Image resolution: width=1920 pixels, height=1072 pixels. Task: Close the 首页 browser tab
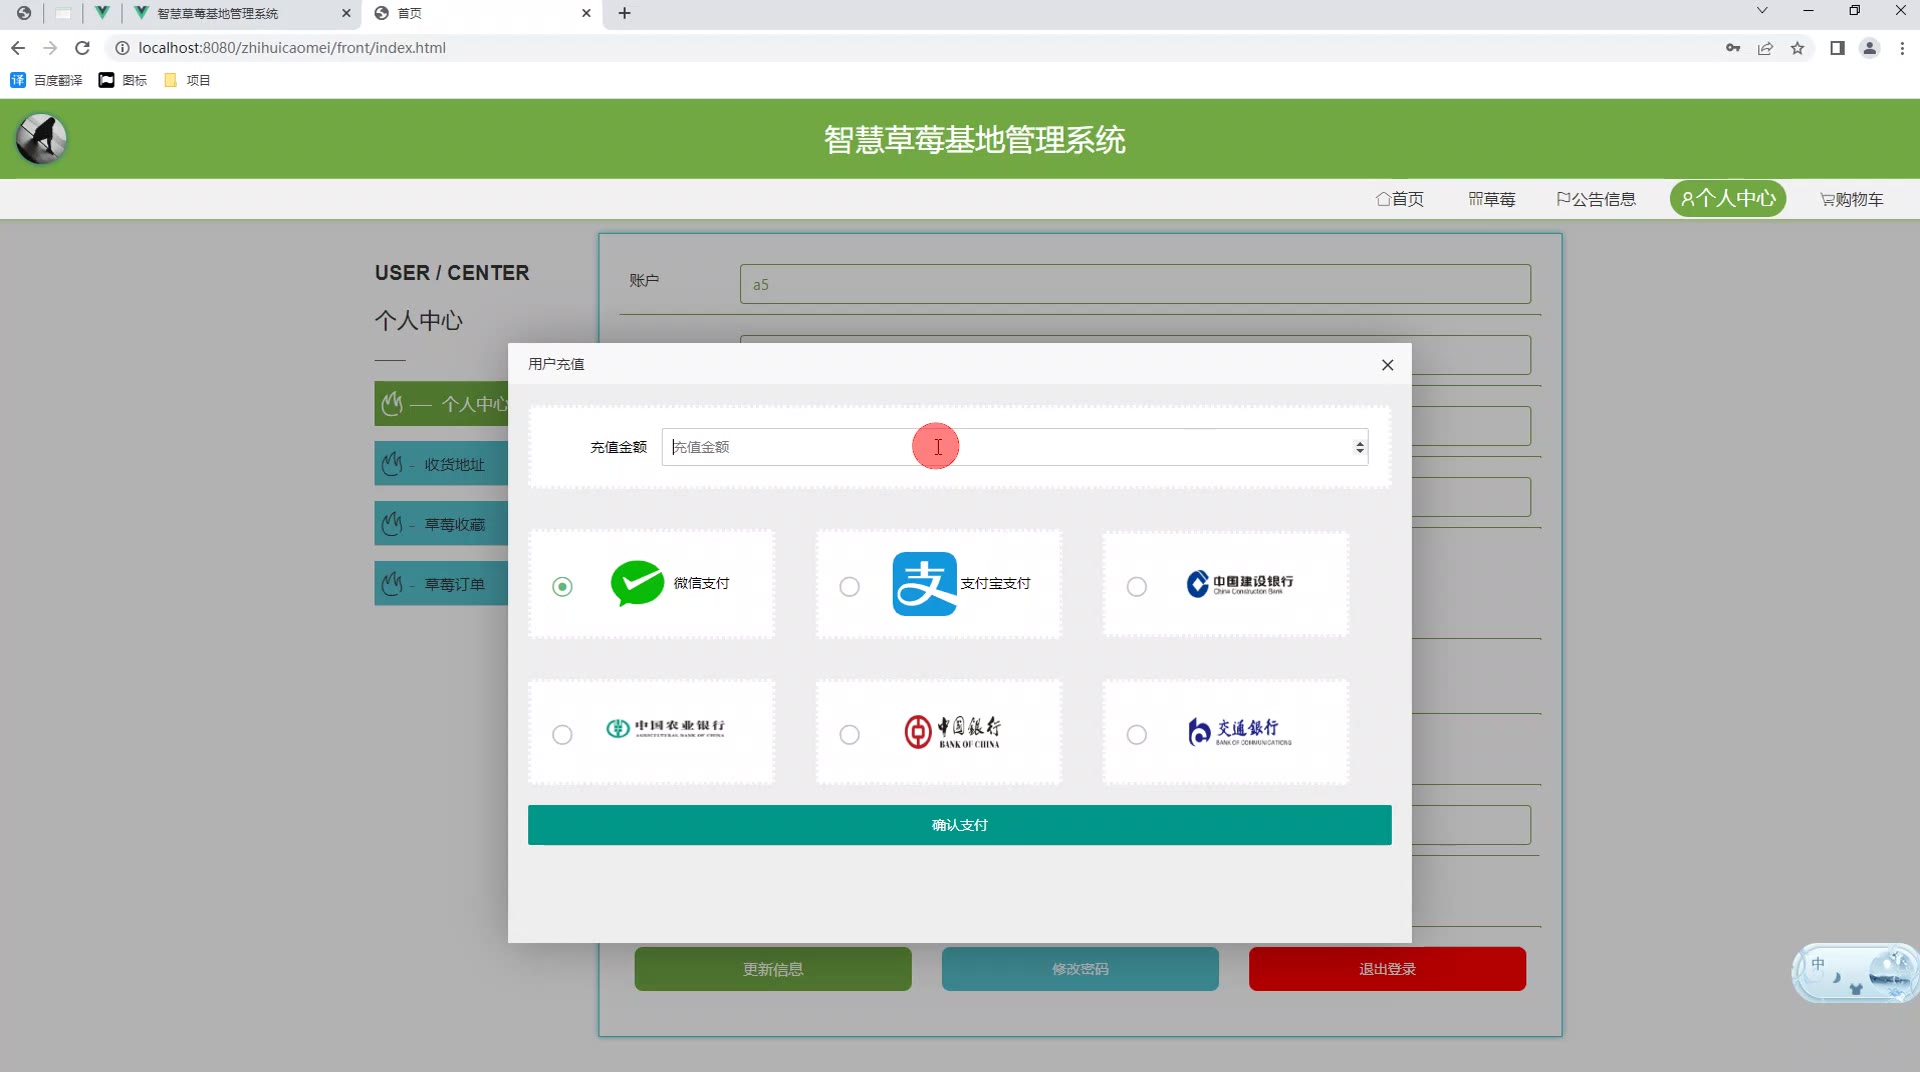tap(586, 13)
